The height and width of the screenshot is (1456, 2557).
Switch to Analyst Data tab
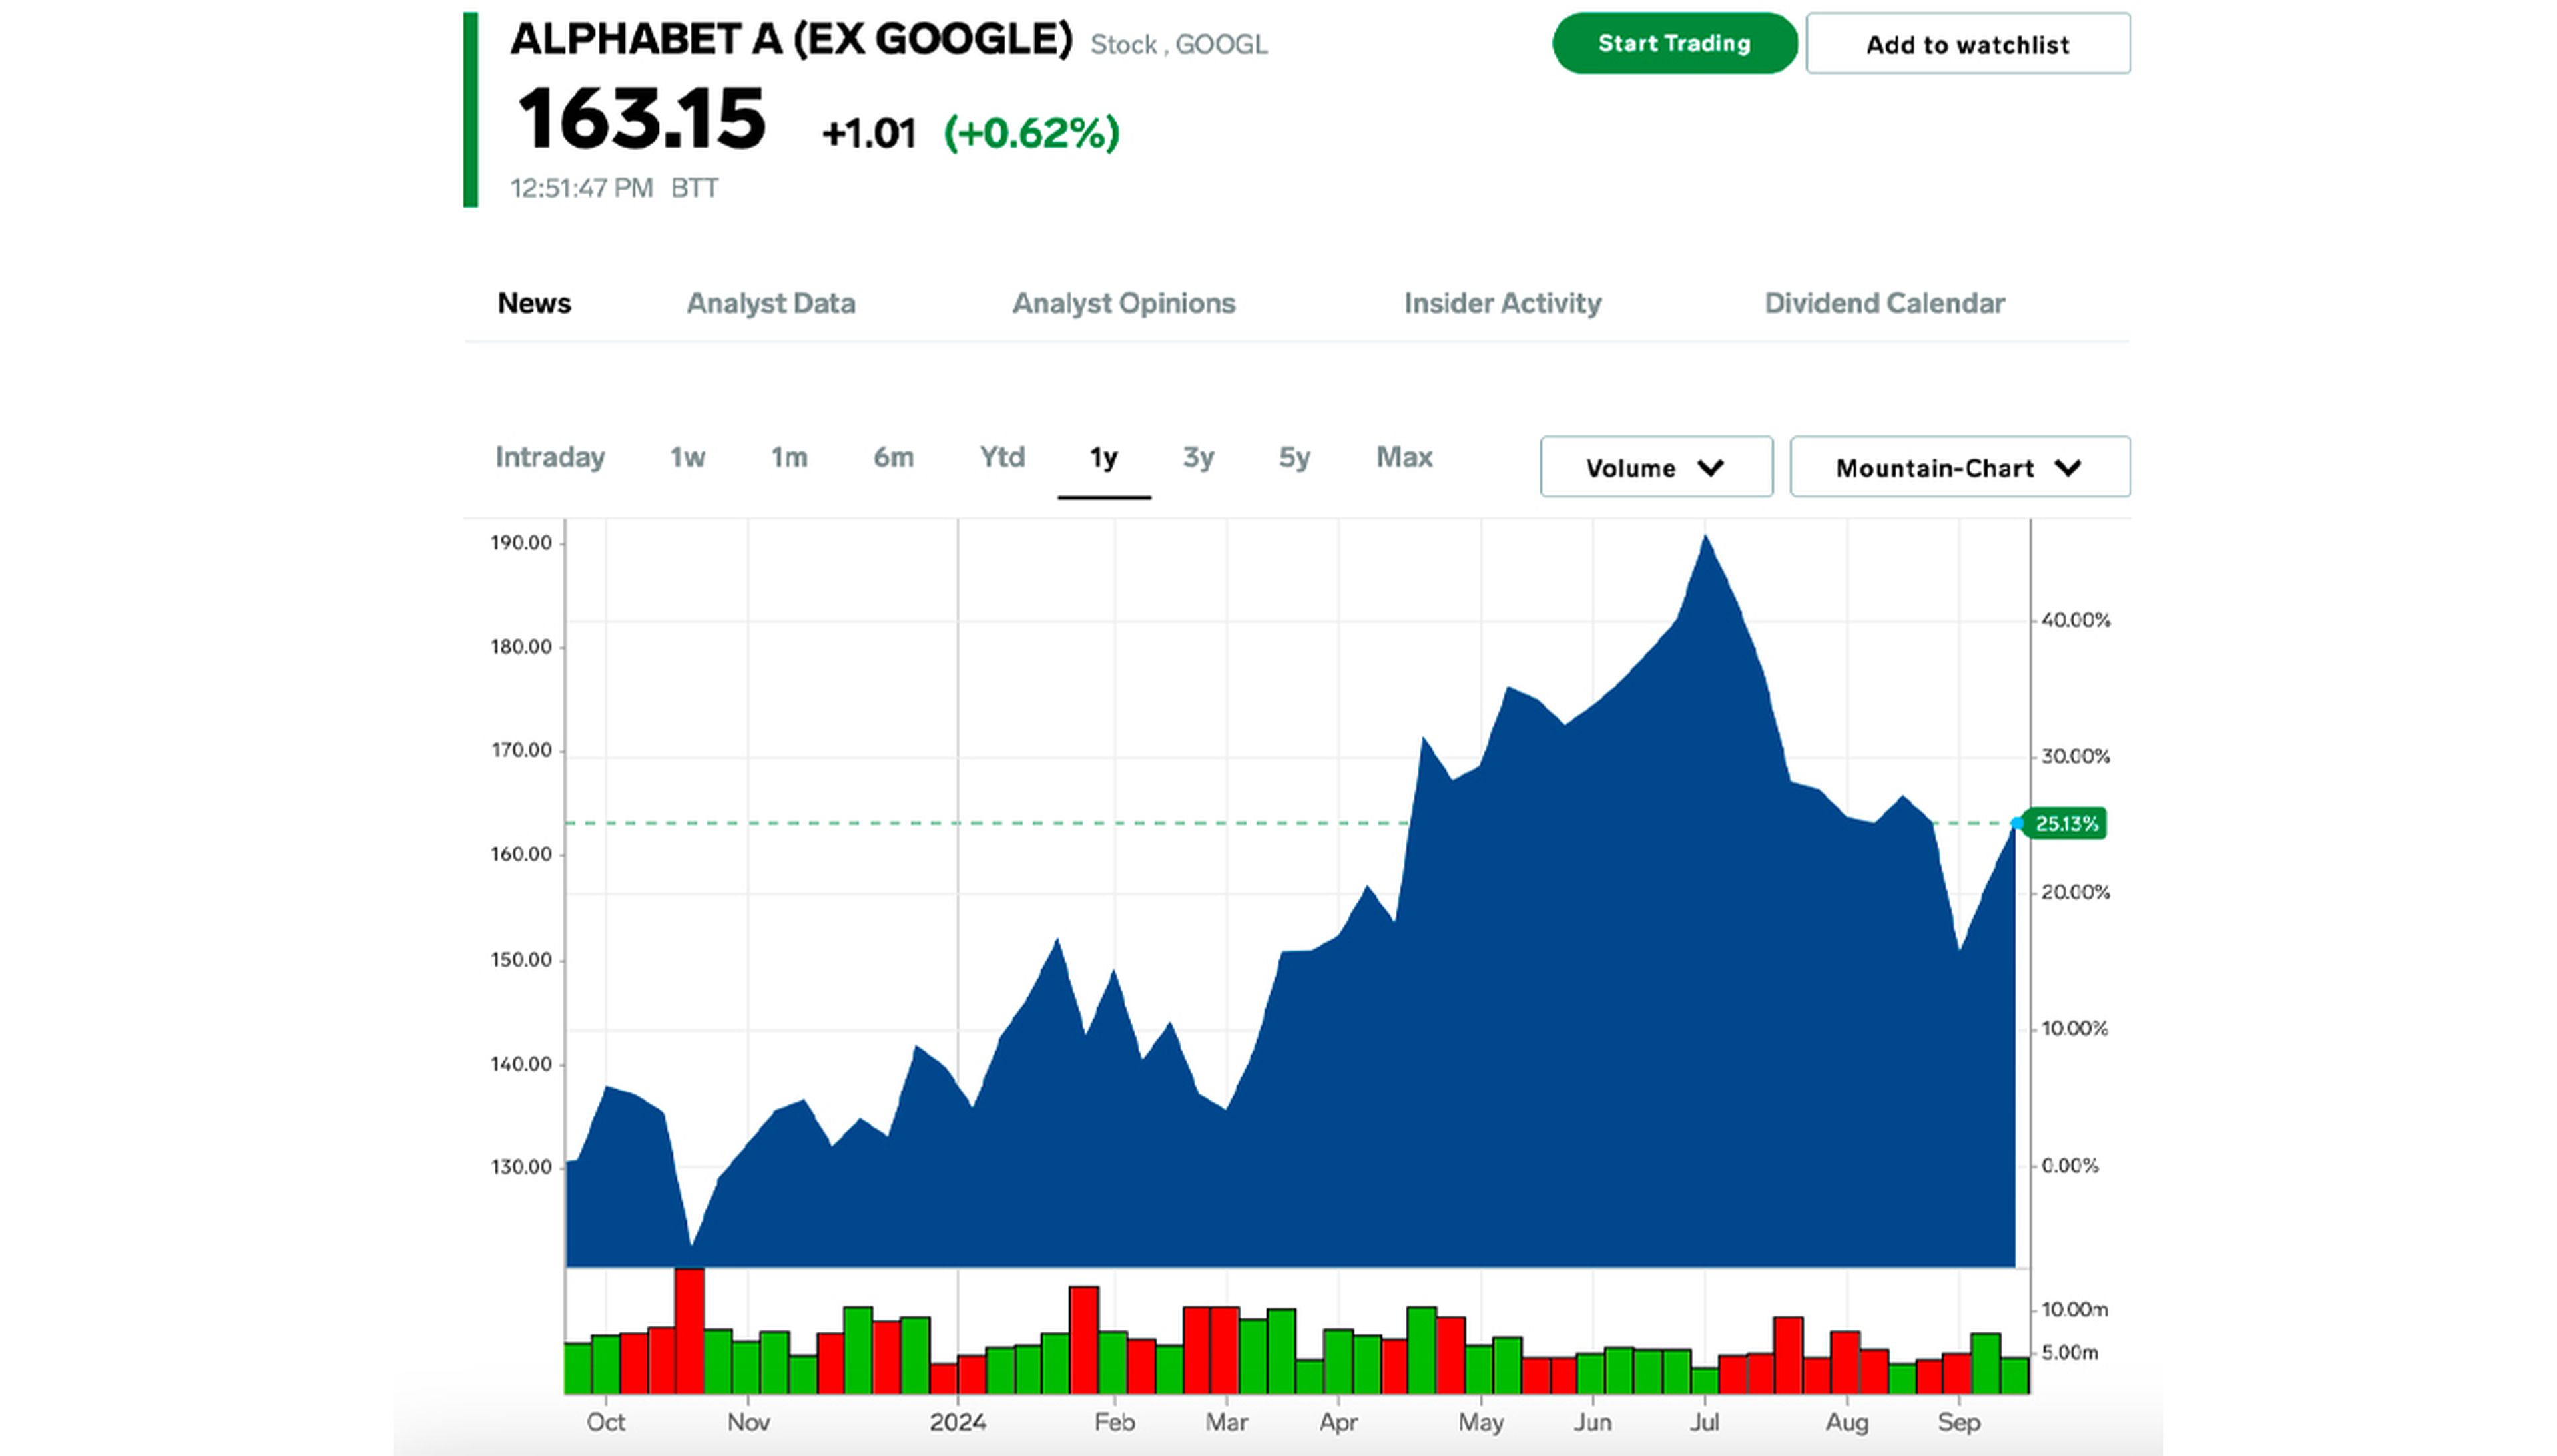pyautogui.click(x=771, y=303)
